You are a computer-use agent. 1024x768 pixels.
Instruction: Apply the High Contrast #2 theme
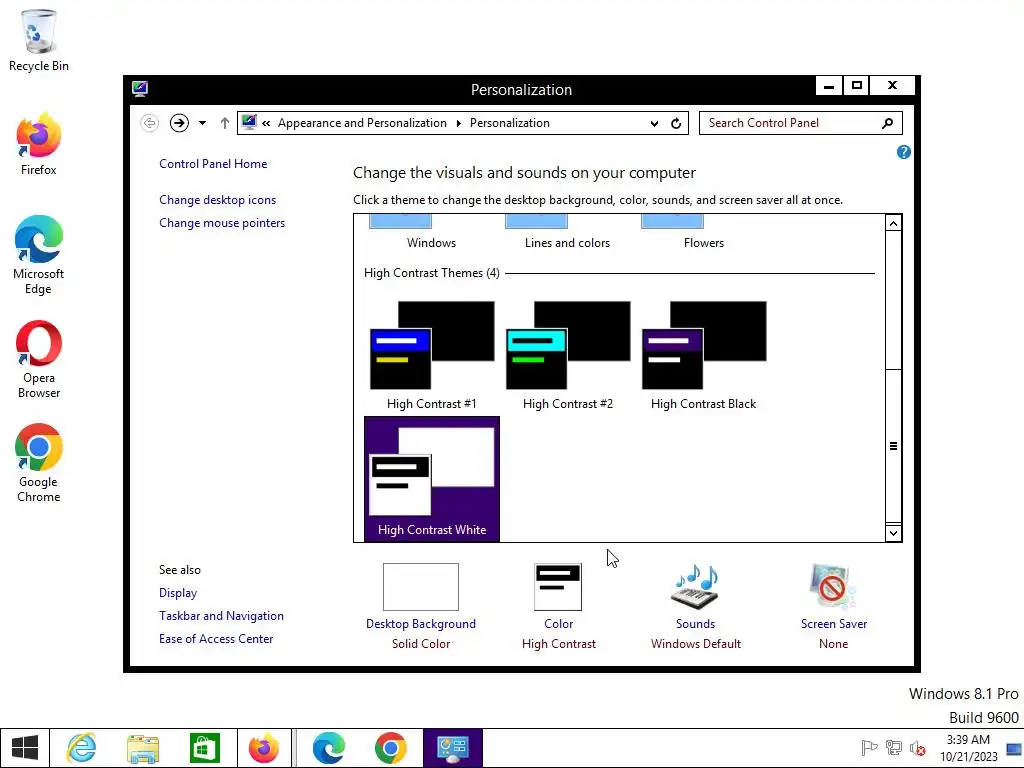(568, 355)
